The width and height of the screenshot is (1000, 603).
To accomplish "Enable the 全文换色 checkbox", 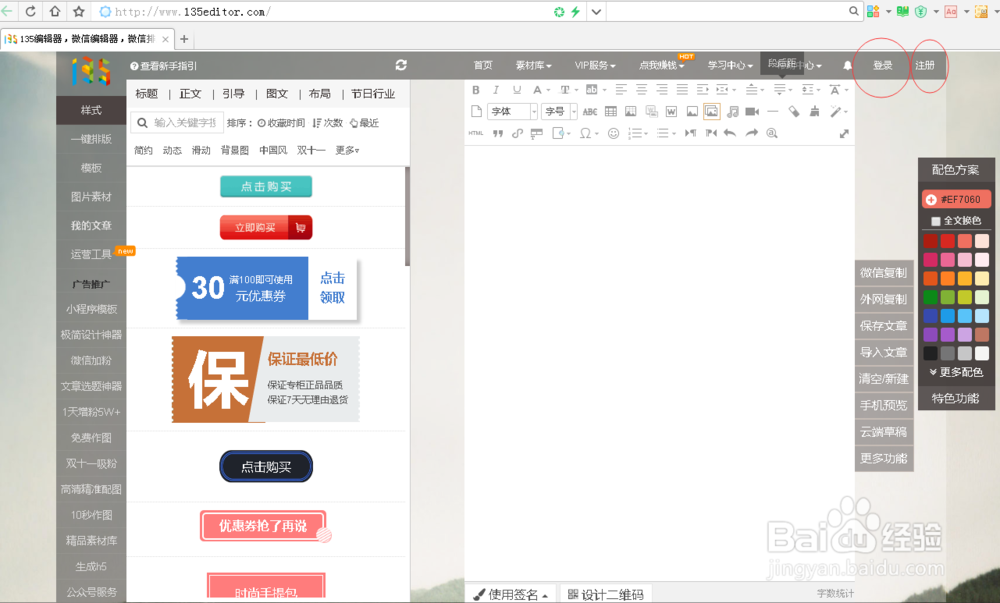I will point(936,221).
